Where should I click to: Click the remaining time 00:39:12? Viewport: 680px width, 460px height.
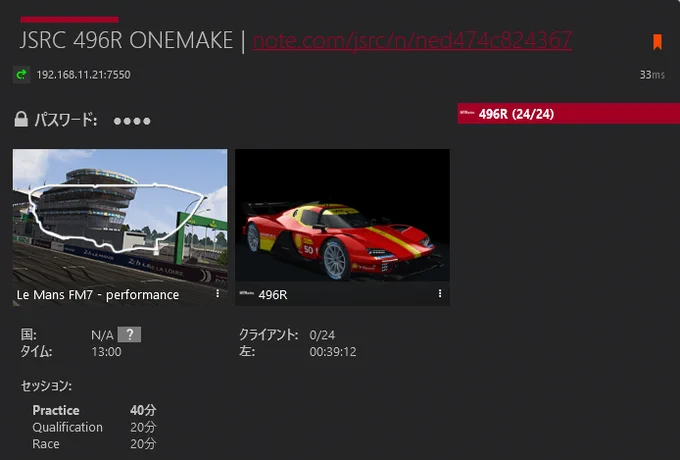coord(333,352)
